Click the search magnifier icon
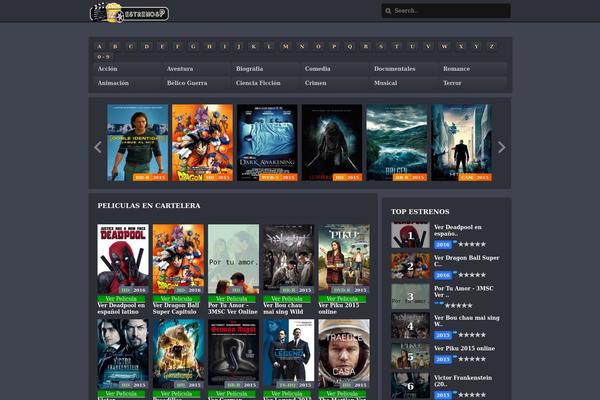The image size is (600, 400). pyautogui.click(x=388, y=11)
